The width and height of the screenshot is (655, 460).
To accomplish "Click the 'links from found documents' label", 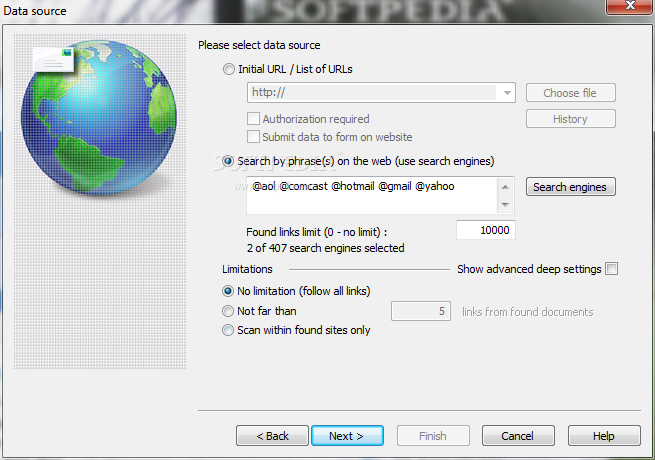I will coord(528,312).
